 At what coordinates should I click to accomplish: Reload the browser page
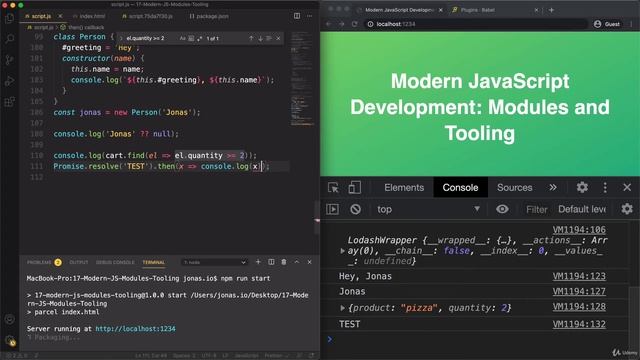pos(355,24)
